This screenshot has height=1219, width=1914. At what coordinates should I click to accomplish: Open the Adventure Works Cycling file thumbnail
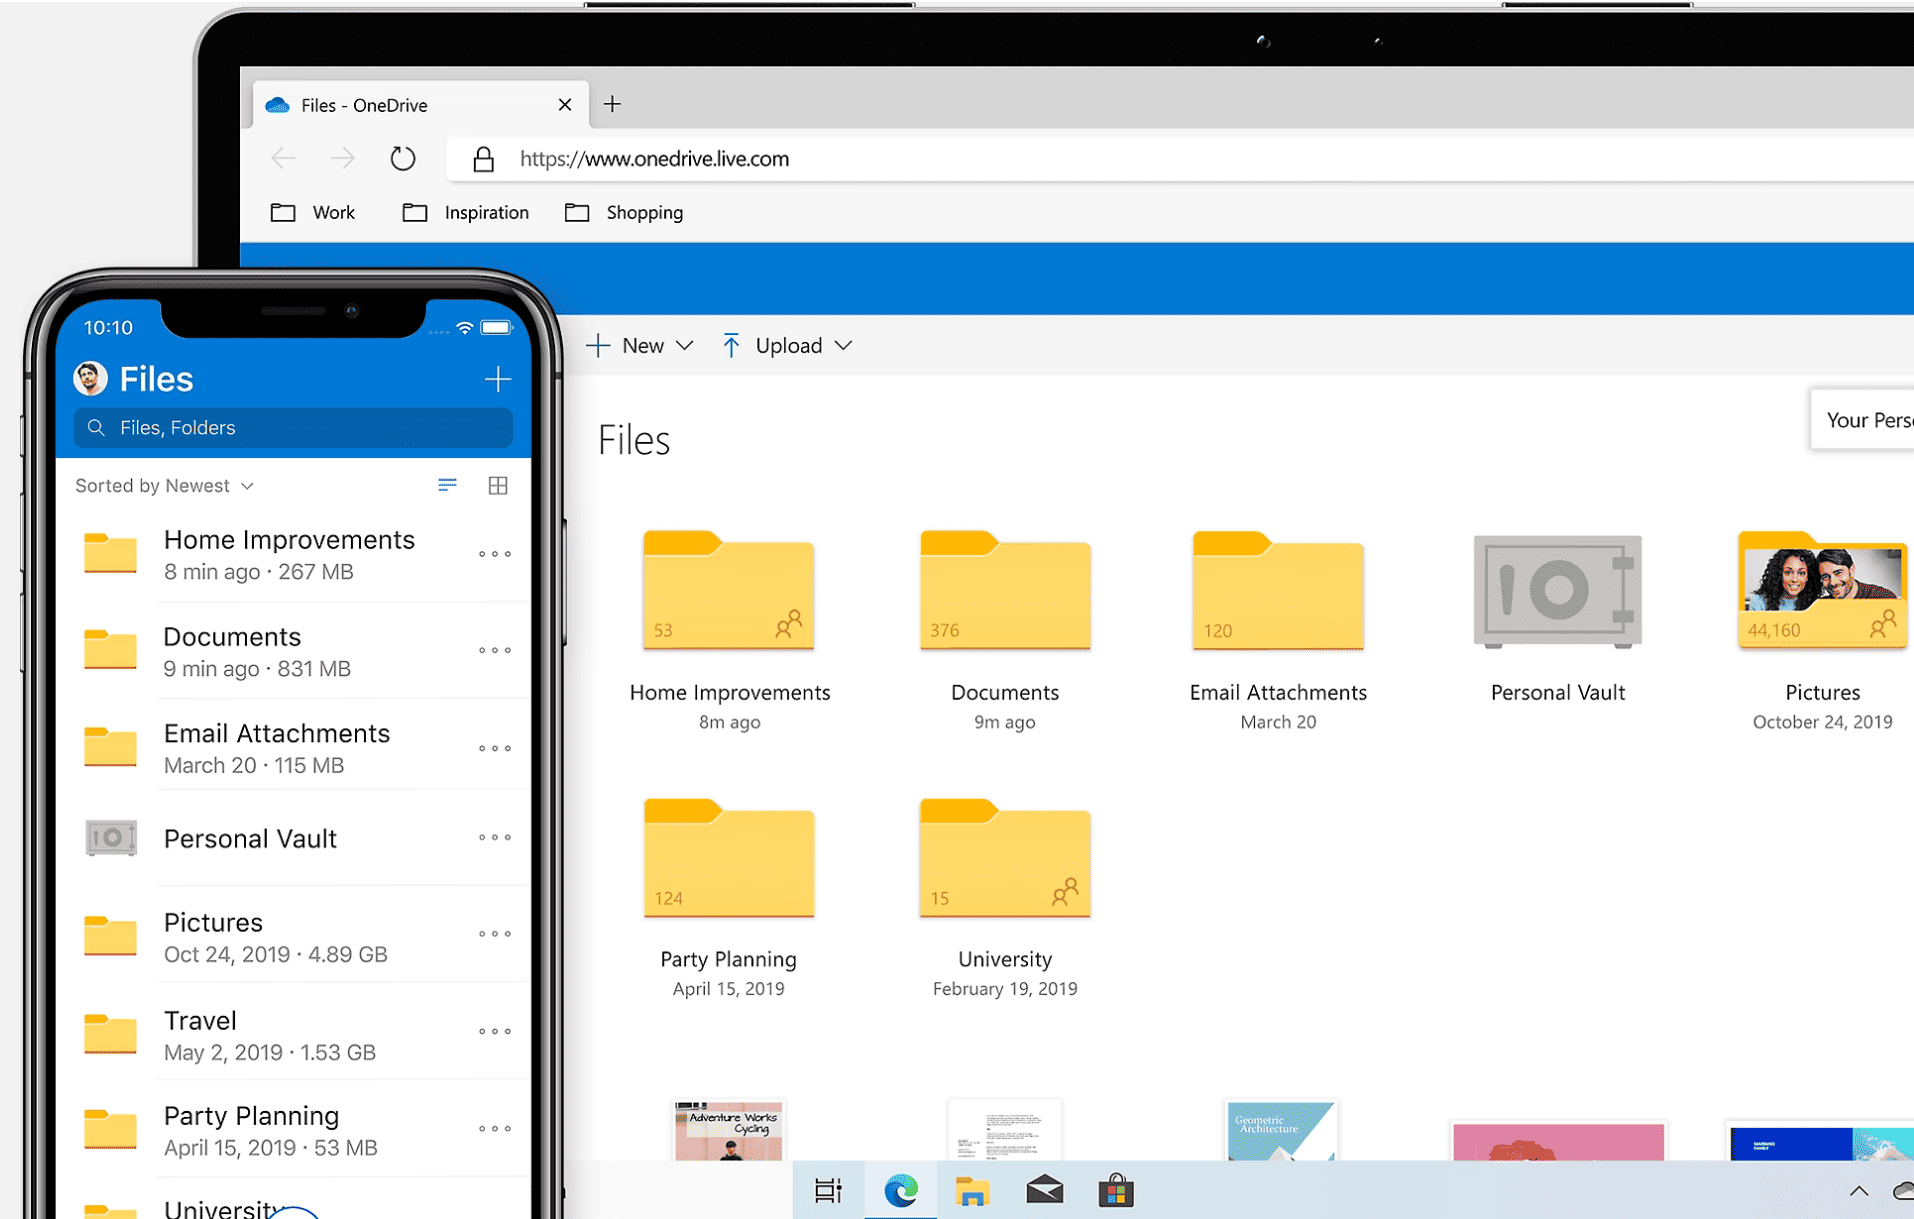pyautogui.click(x=729, y=1130)
